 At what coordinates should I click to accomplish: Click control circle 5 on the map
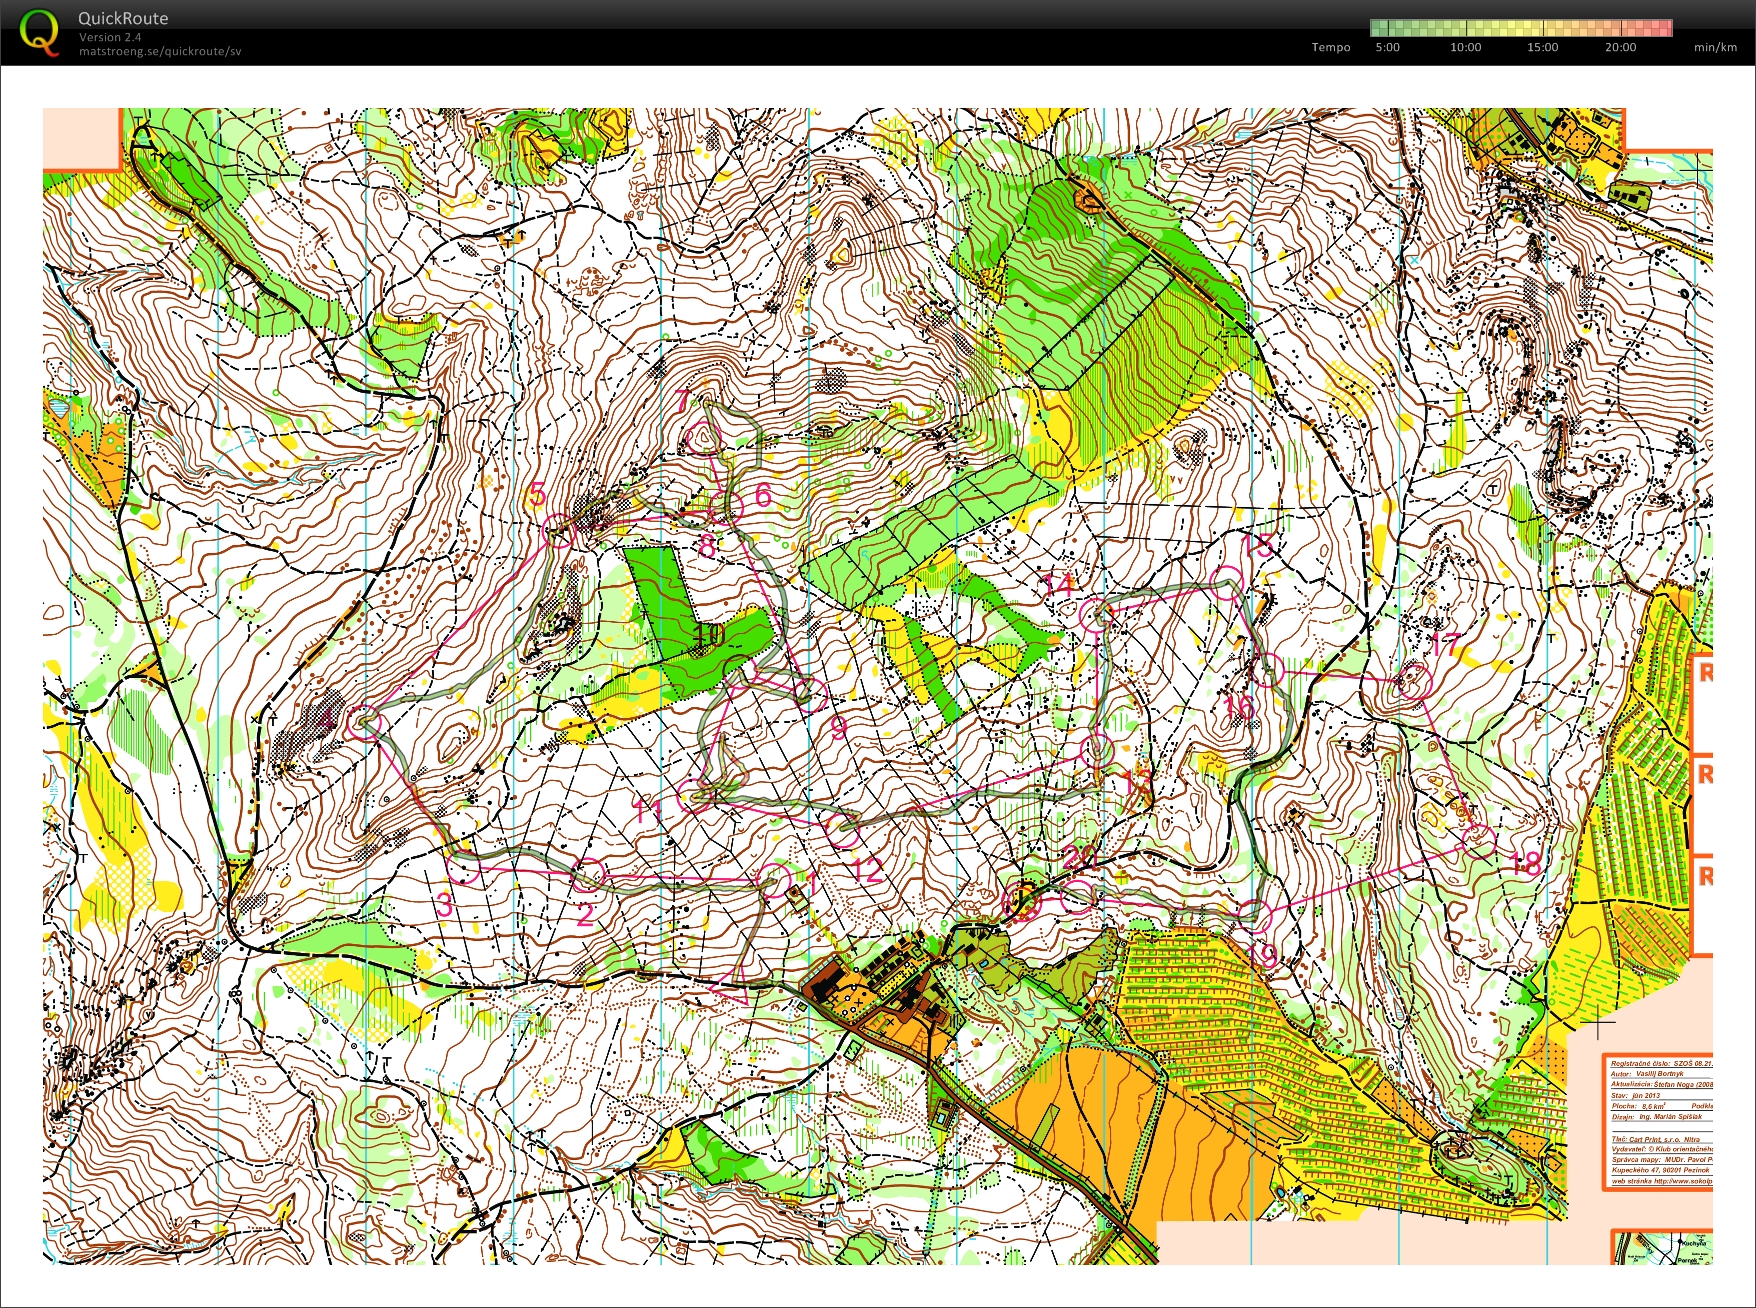559,532
